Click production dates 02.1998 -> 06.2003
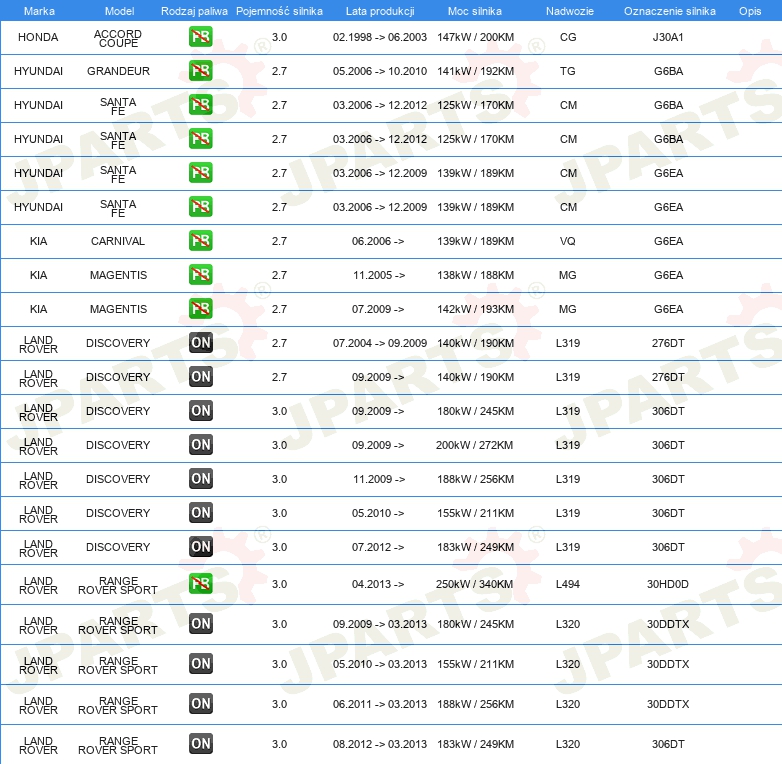 point(380,37)
